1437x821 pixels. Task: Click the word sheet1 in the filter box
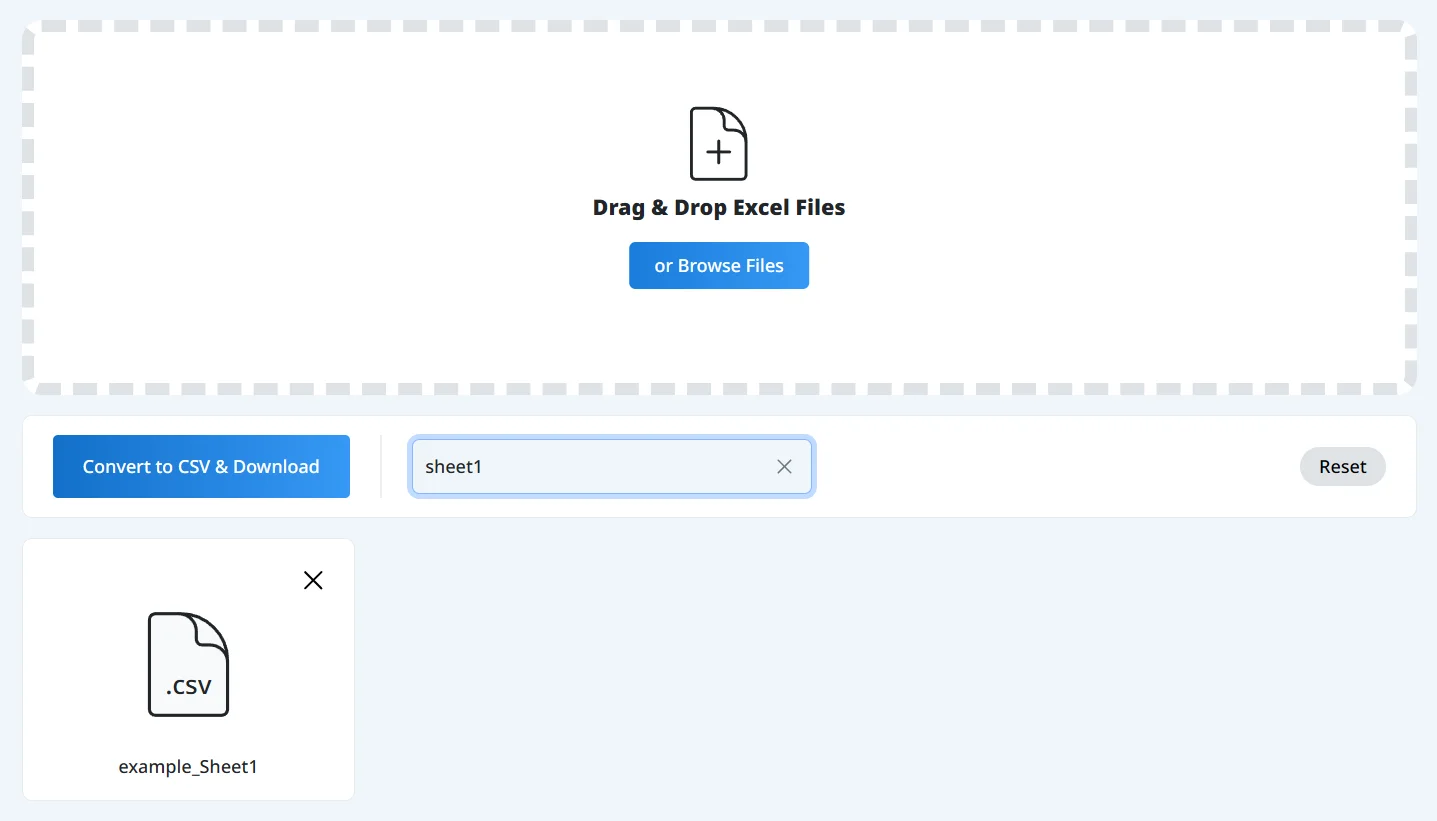454,467
